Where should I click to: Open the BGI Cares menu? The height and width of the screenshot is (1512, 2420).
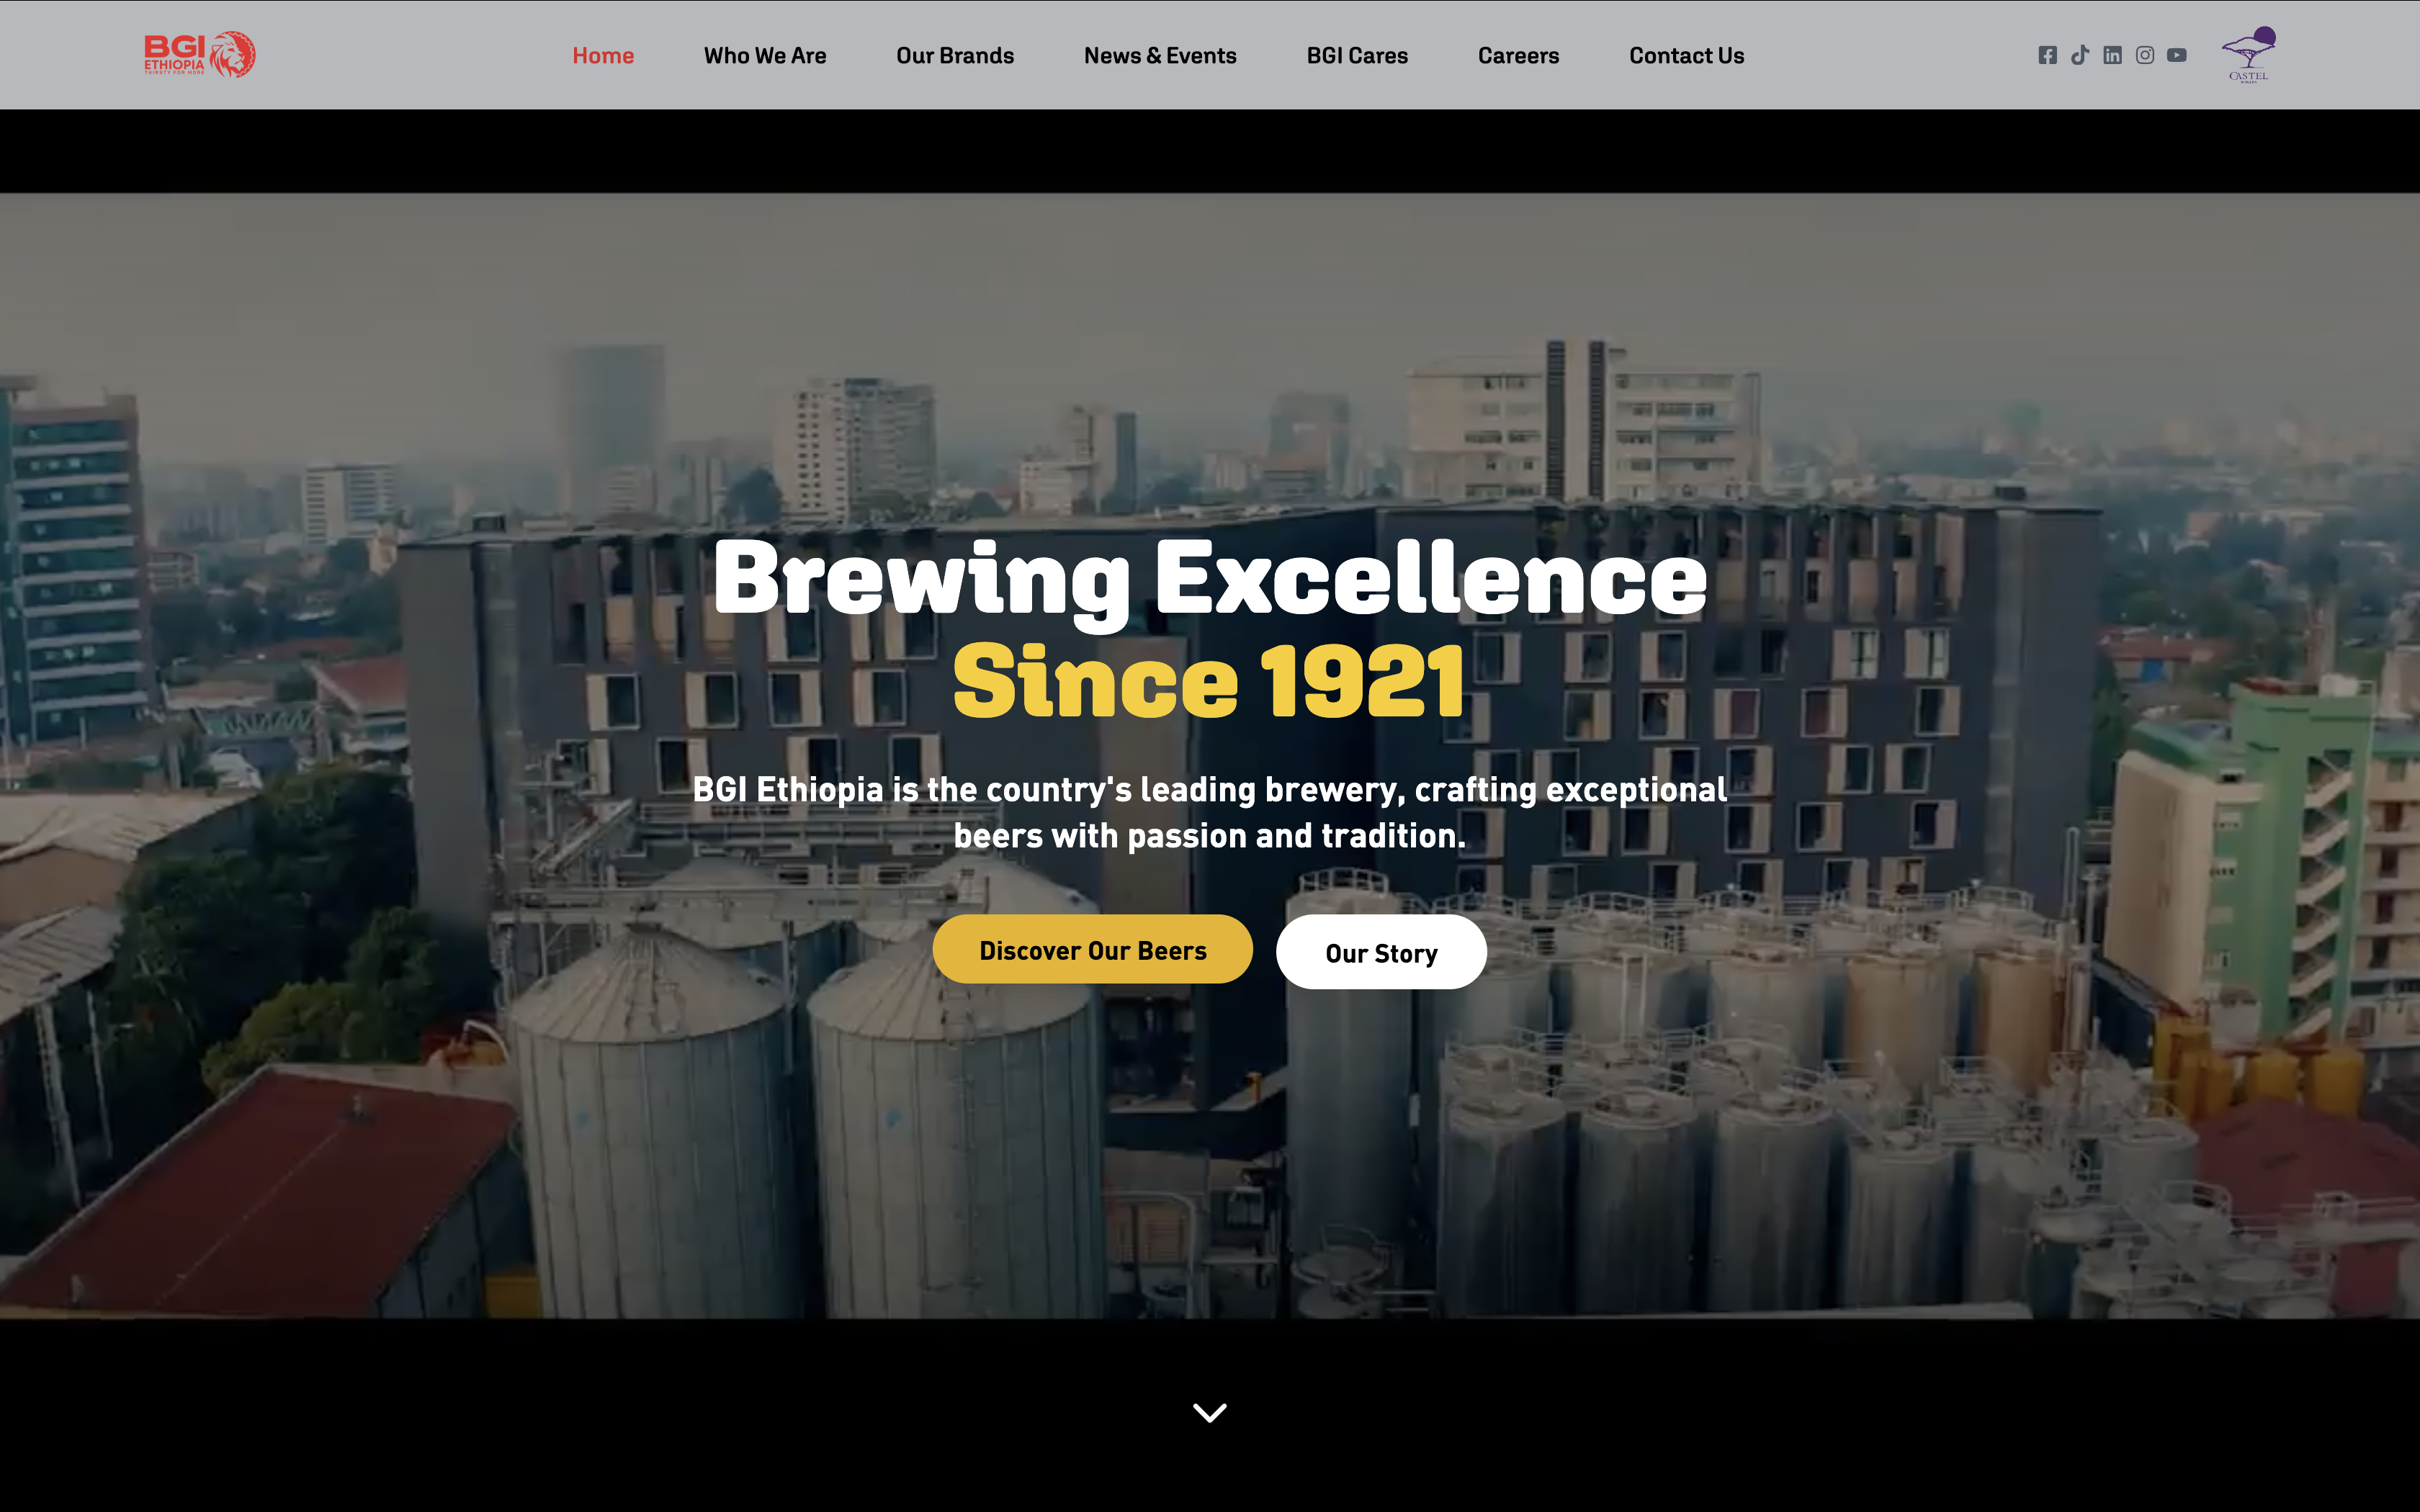[1357, 56]
